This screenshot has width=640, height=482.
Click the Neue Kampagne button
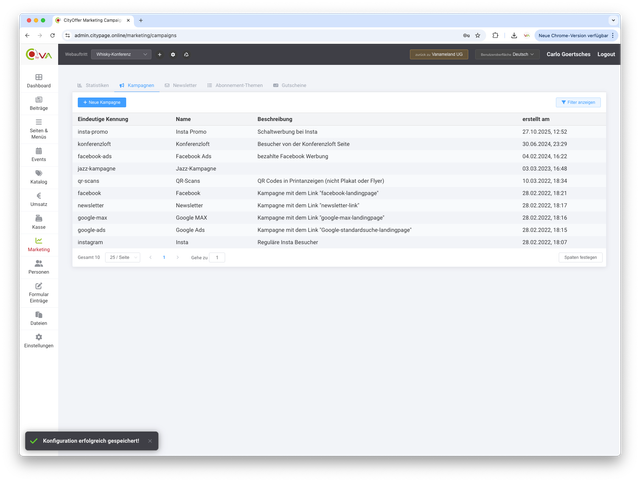tap(102, 102)
